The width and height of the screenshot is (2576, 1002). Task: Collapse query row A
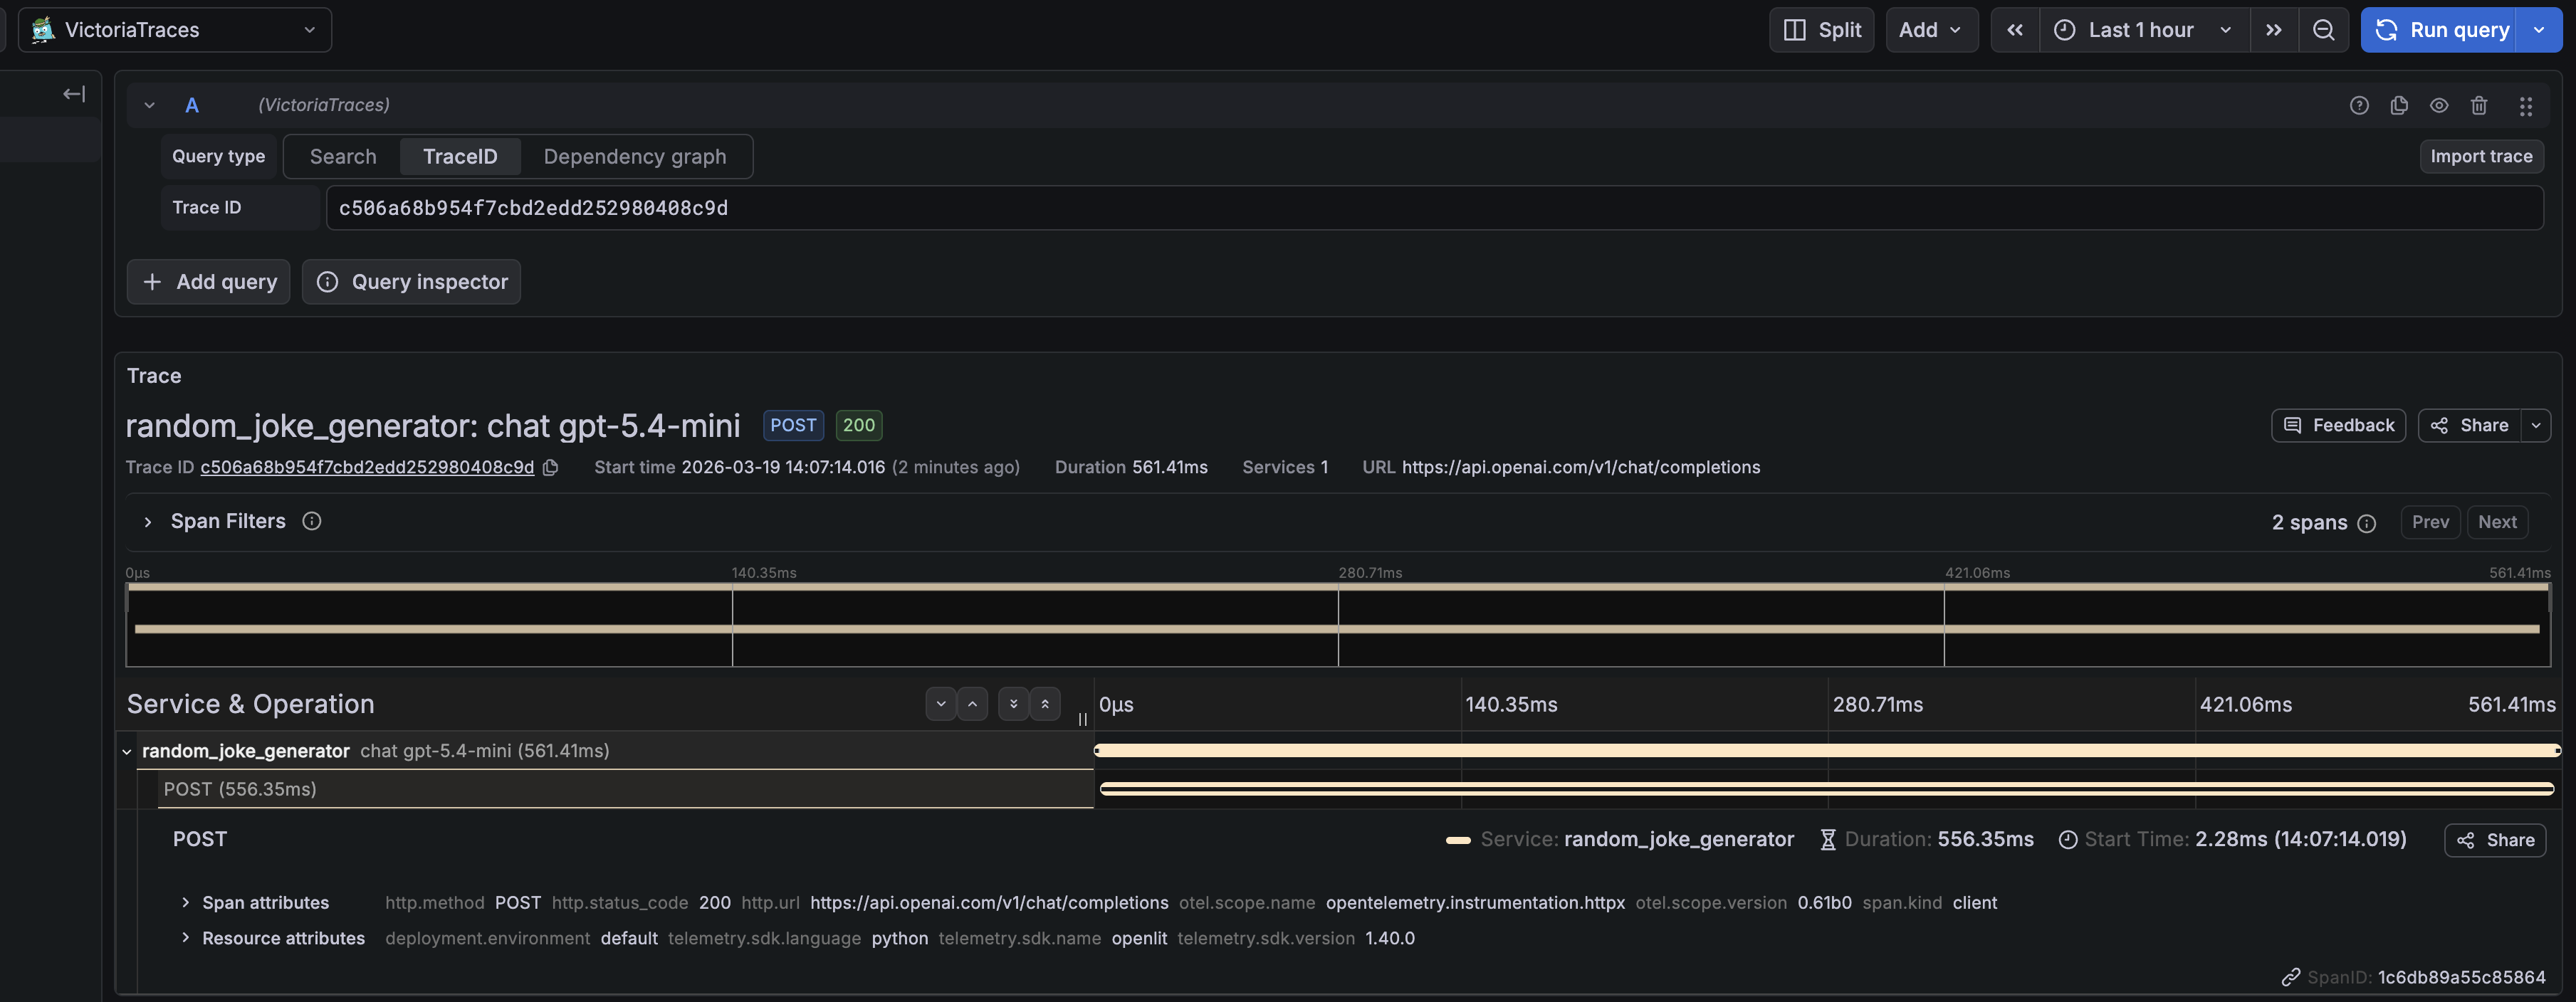[x=149, y=105]
